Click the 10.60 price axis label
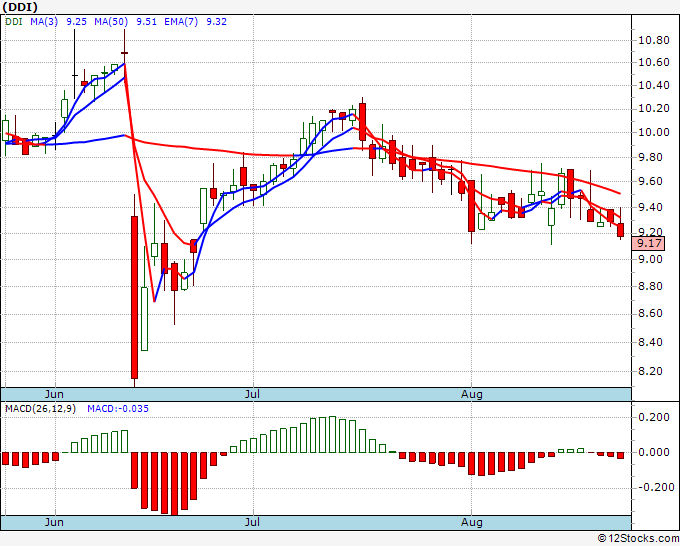This screenshot has width=680, height=546. [654, 62]
